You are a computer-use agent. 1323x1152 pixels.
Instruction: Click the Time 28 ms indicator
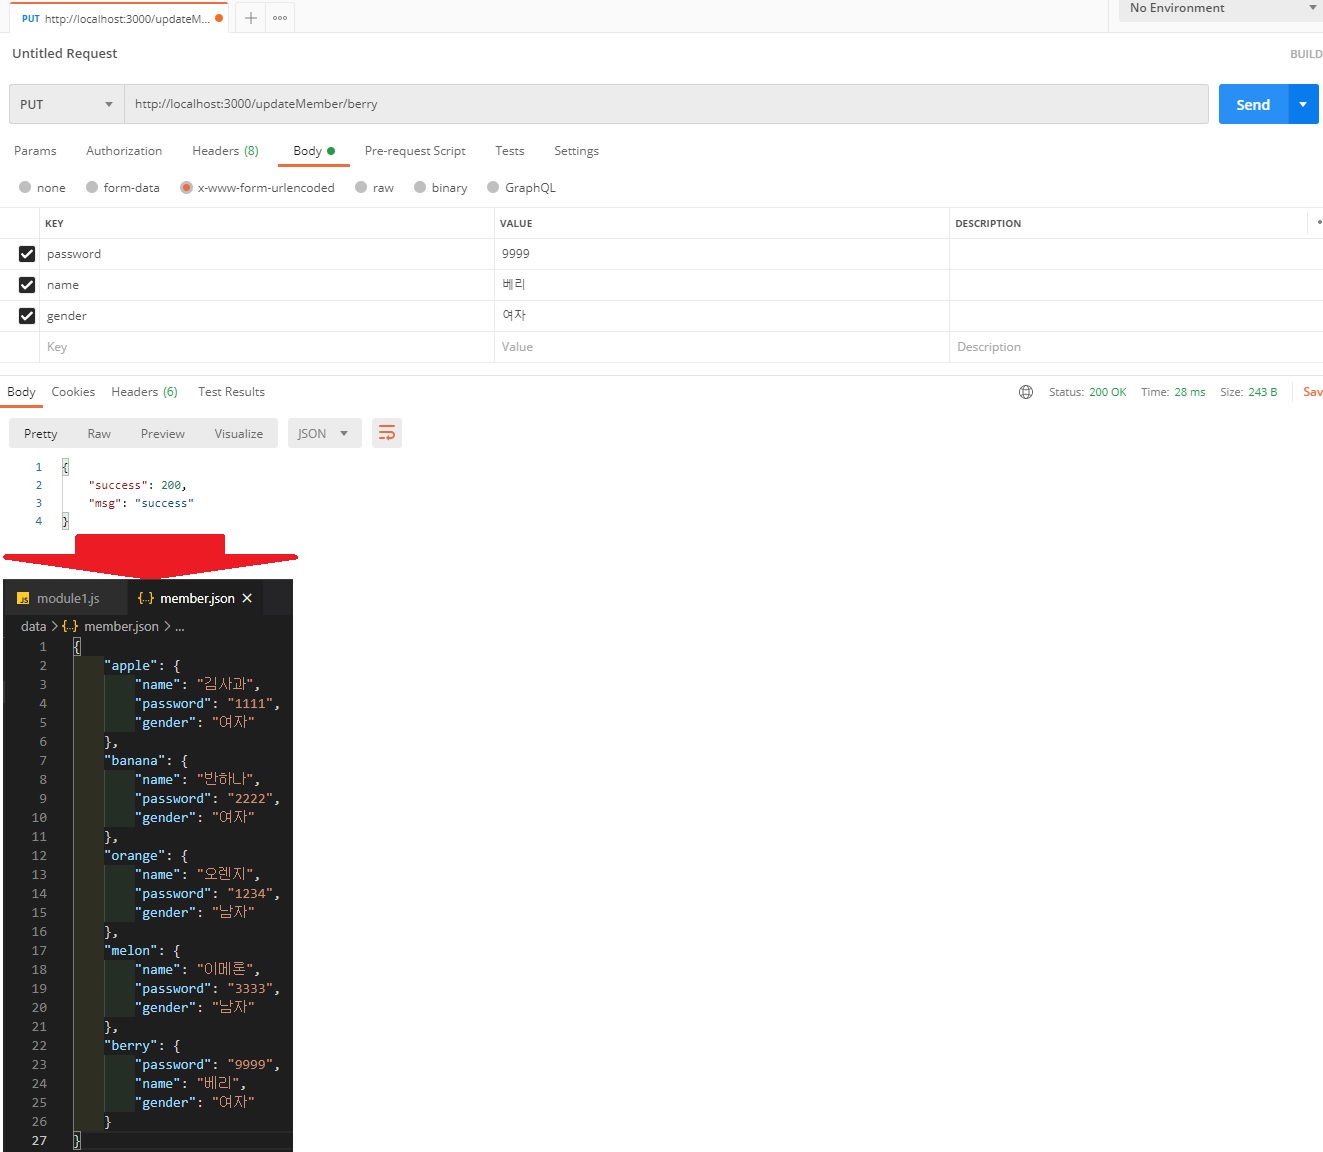1173,392
